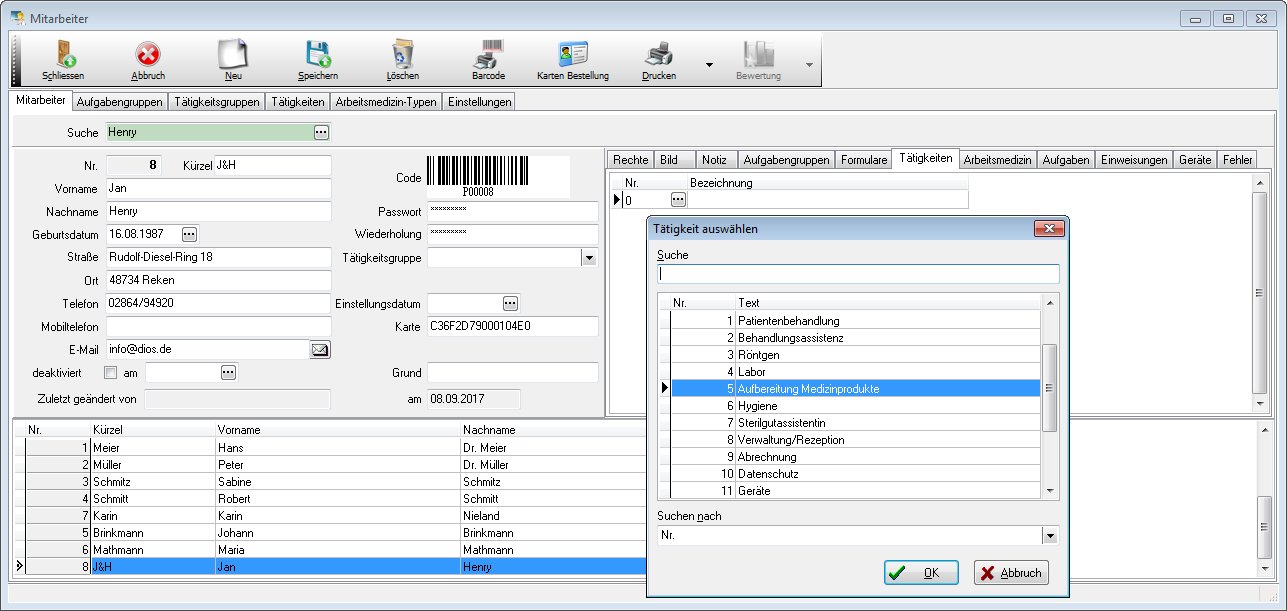1287x611 pixels.
Task: Save employee using Speichern icon
Action: [318, 54]
